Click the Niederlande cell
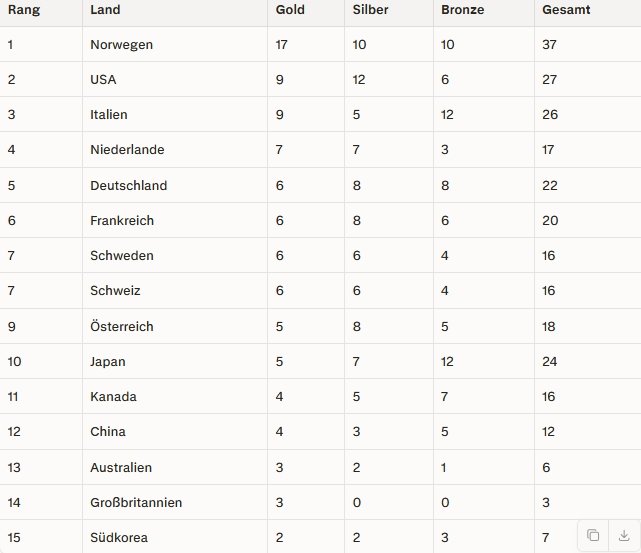Viewport: 641px width, 553px height. (127, 150)
